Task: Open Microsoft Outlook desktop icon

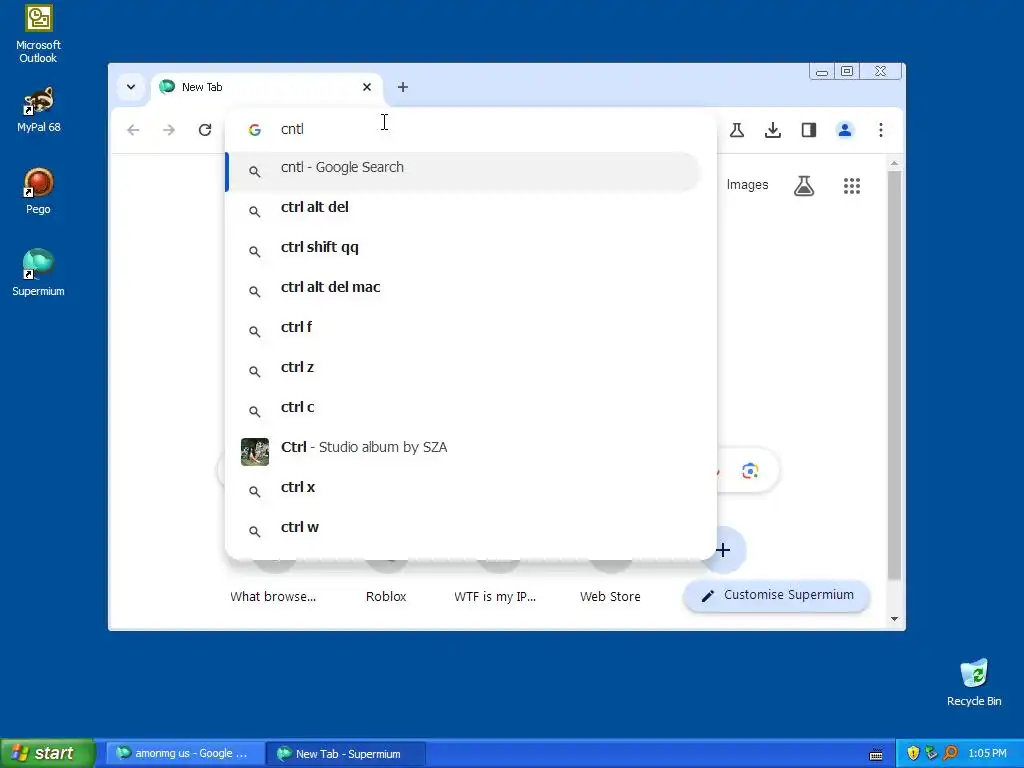Action: (x=38, y=35)
